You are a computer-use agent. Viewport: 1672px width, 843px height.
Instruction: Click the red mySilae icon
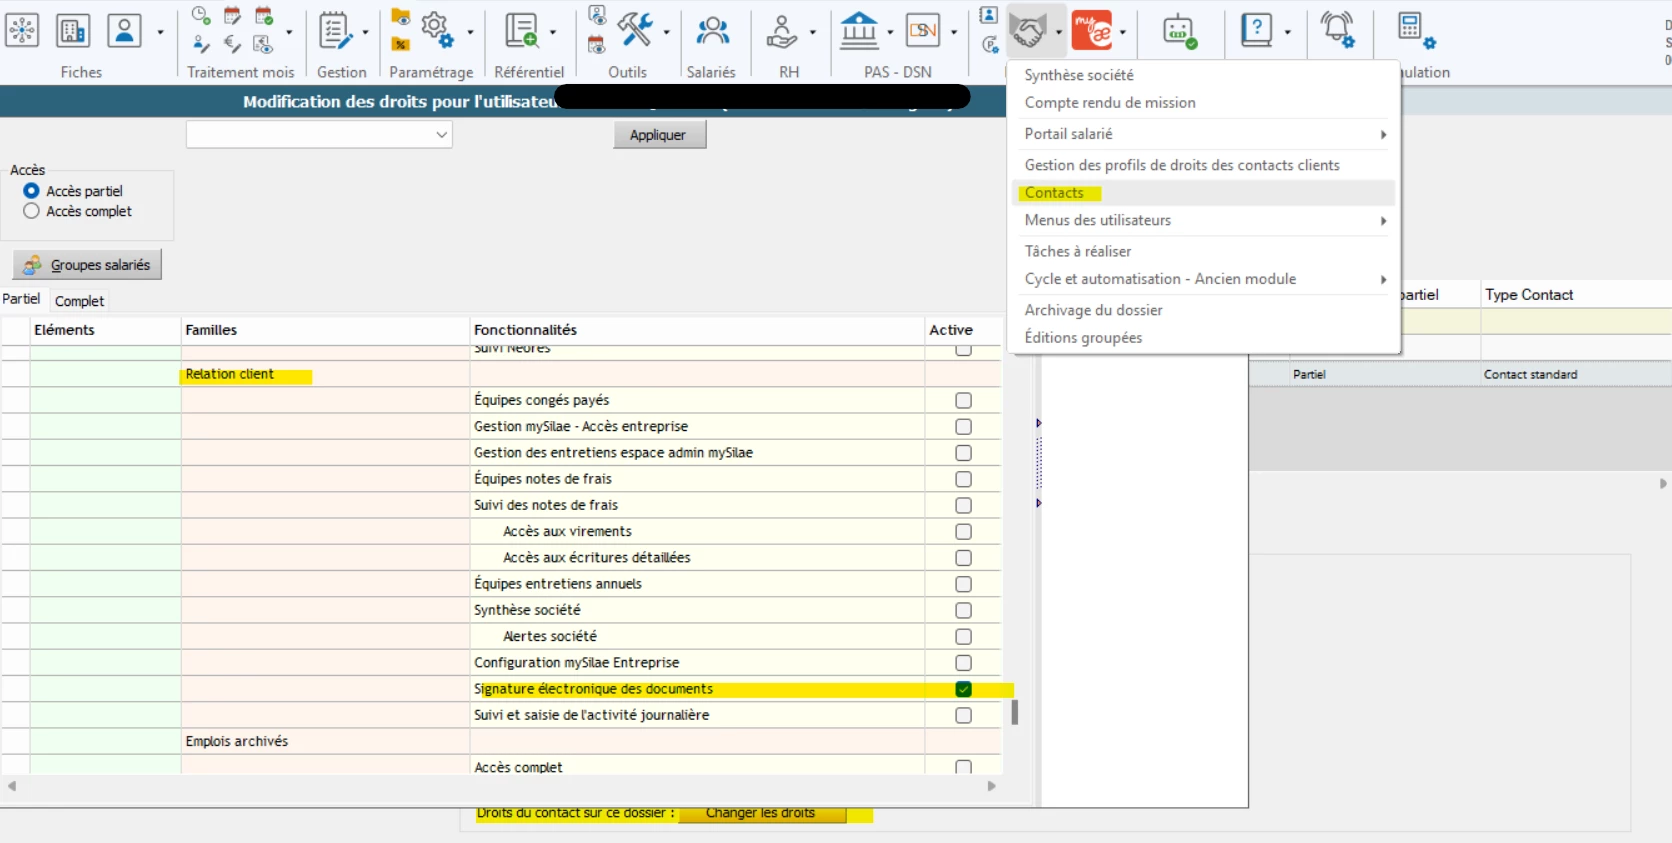[1091, 31]
